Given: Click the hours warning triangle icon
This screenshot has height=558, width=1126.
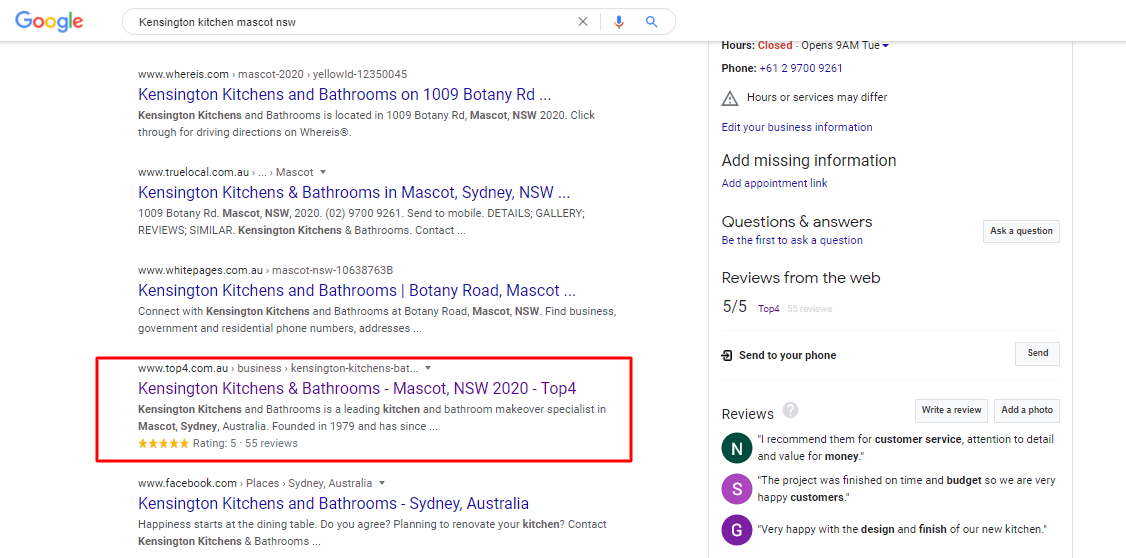Looking at the screenshot, I should 730,98.
